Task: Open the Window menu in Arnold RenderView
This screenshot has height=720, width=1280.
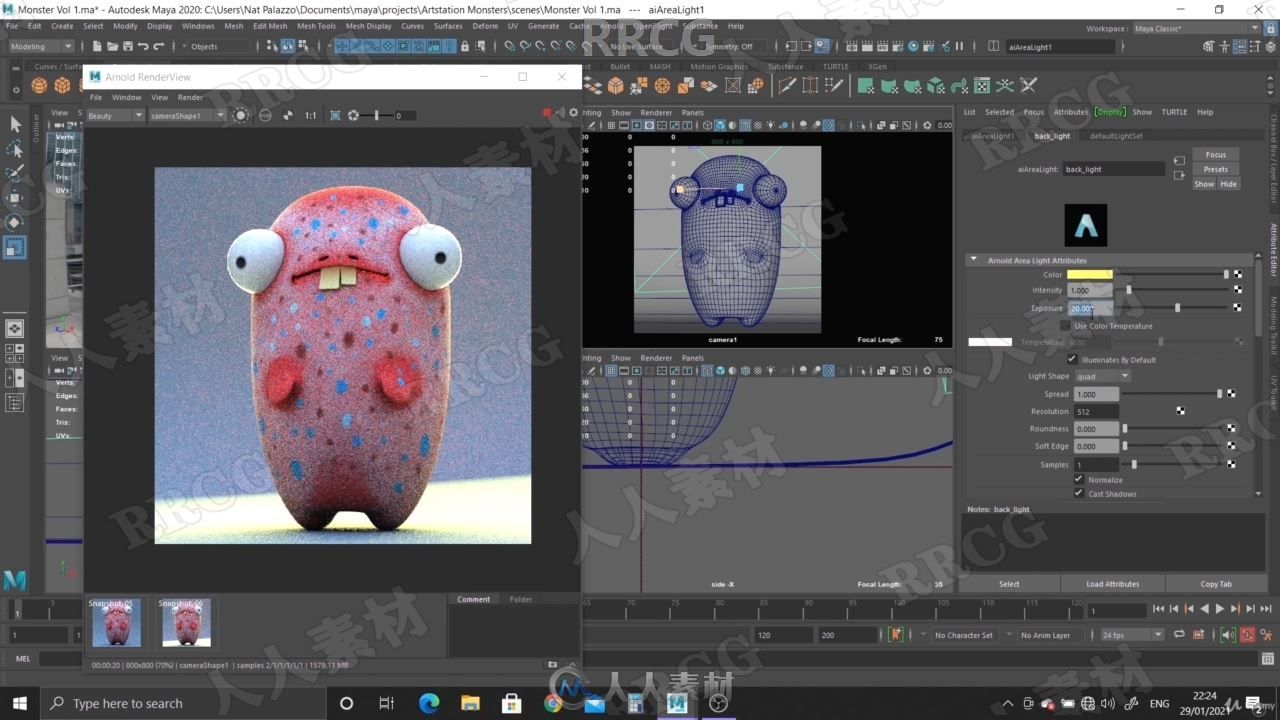Action: (126, 97)
